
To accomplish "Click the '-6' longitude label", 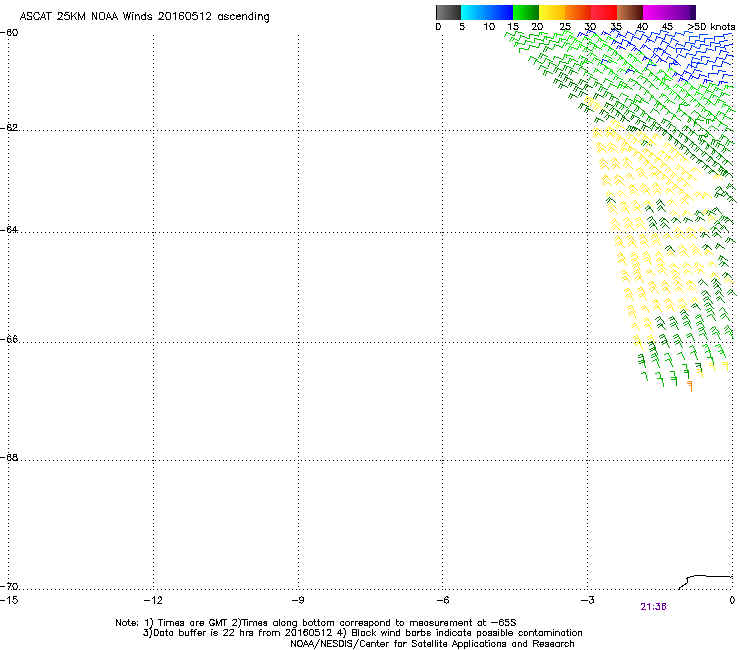I will [442, 600].
